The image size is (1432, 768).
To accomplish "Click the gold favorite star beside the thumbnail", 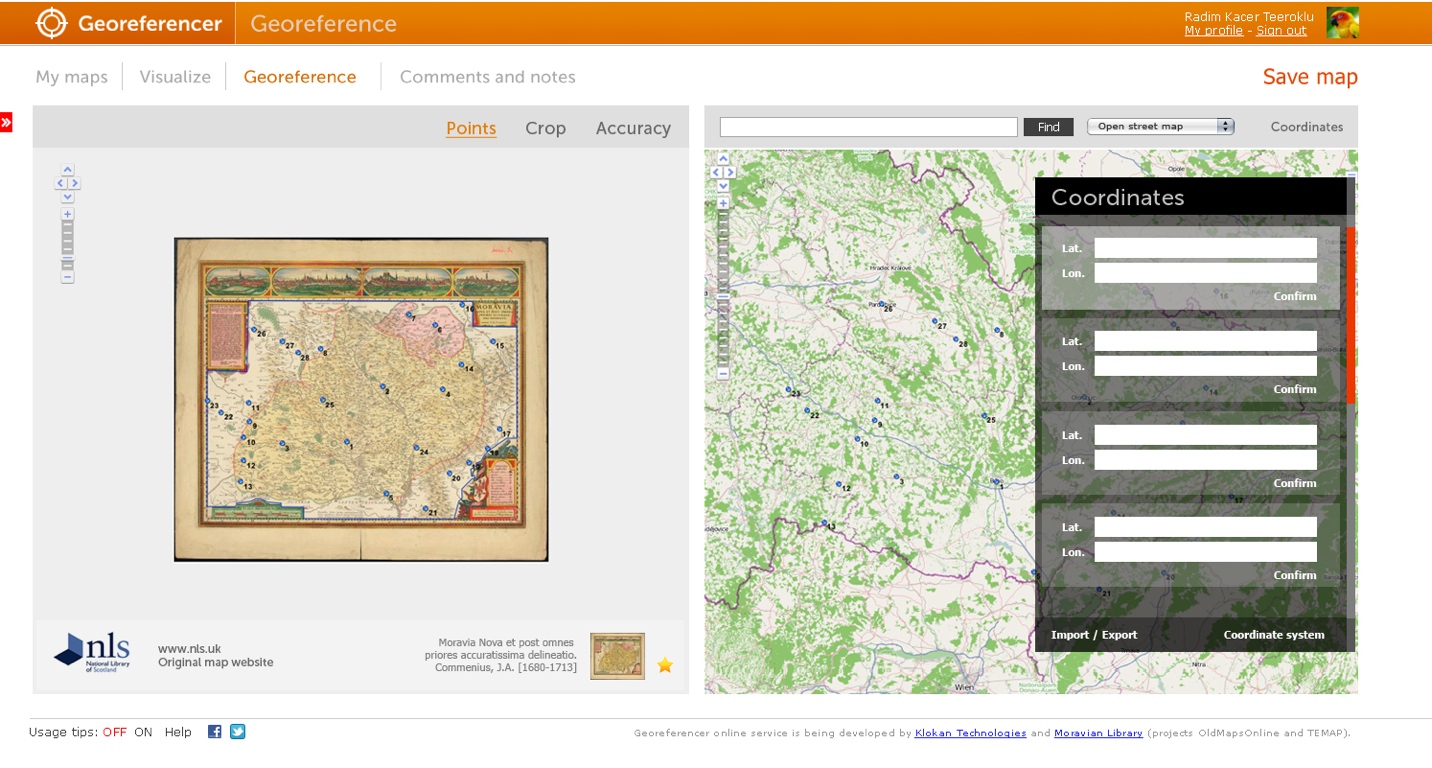I will point(665,665).
